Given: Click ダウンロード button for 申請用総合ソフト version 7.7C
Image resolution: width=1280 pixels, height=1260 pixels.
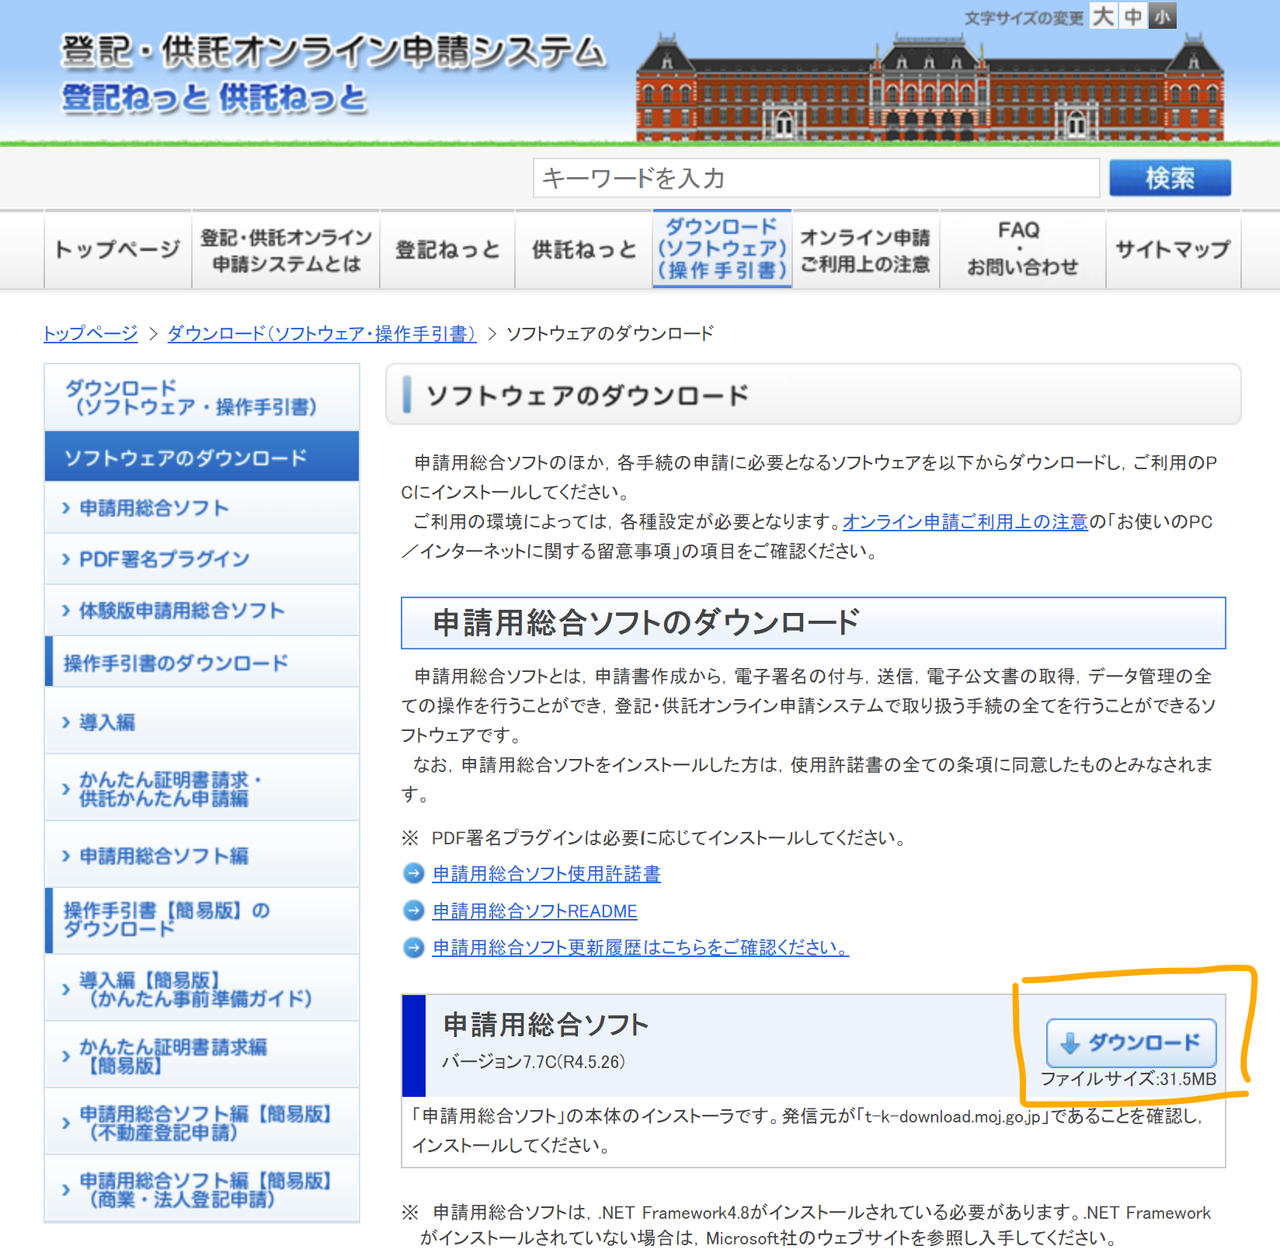Looking at the screenshot, I should pos(1131,1042).
